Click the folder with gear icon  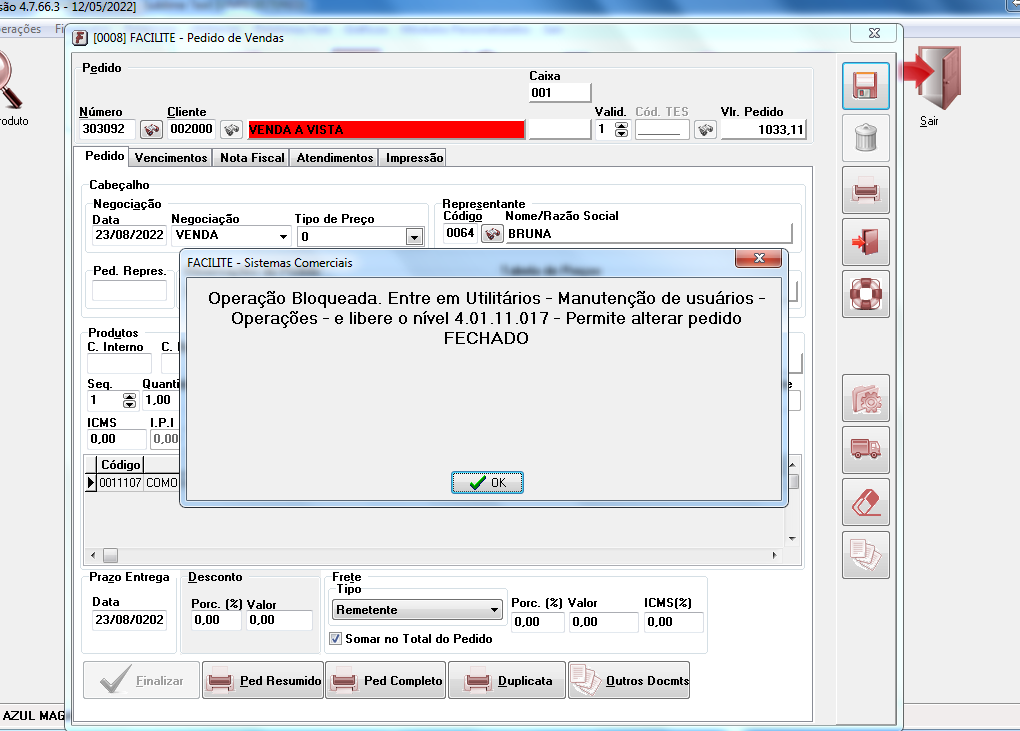865,398
